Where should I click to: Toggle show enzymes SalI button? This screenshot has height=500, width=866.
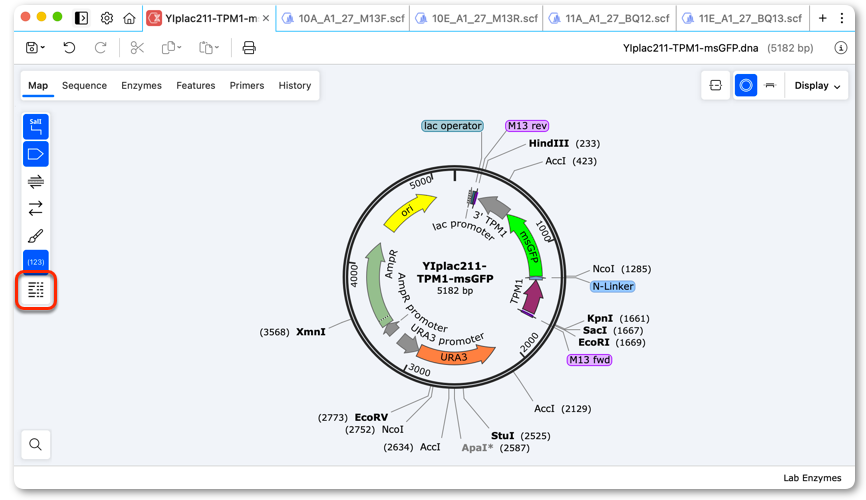click(x=36, y=127)
